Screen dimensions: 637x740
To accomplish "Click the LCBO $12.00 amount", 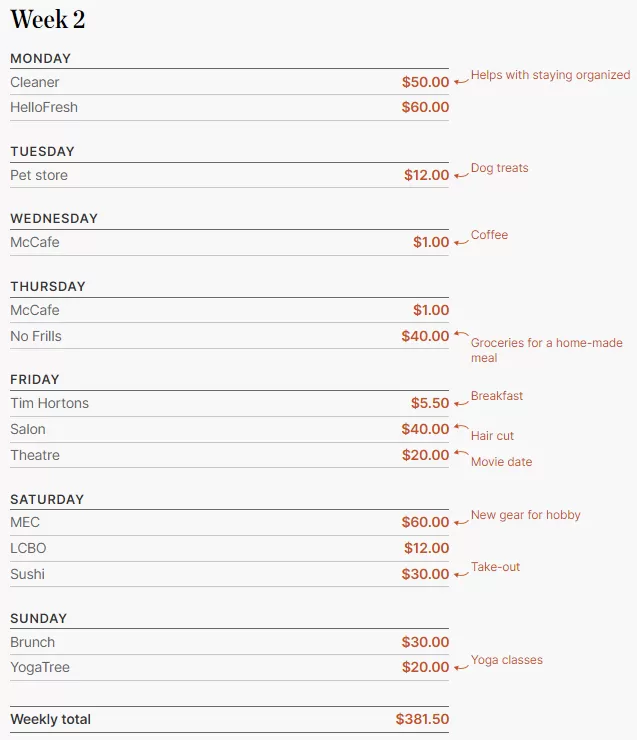I will [x=427, y=548].
